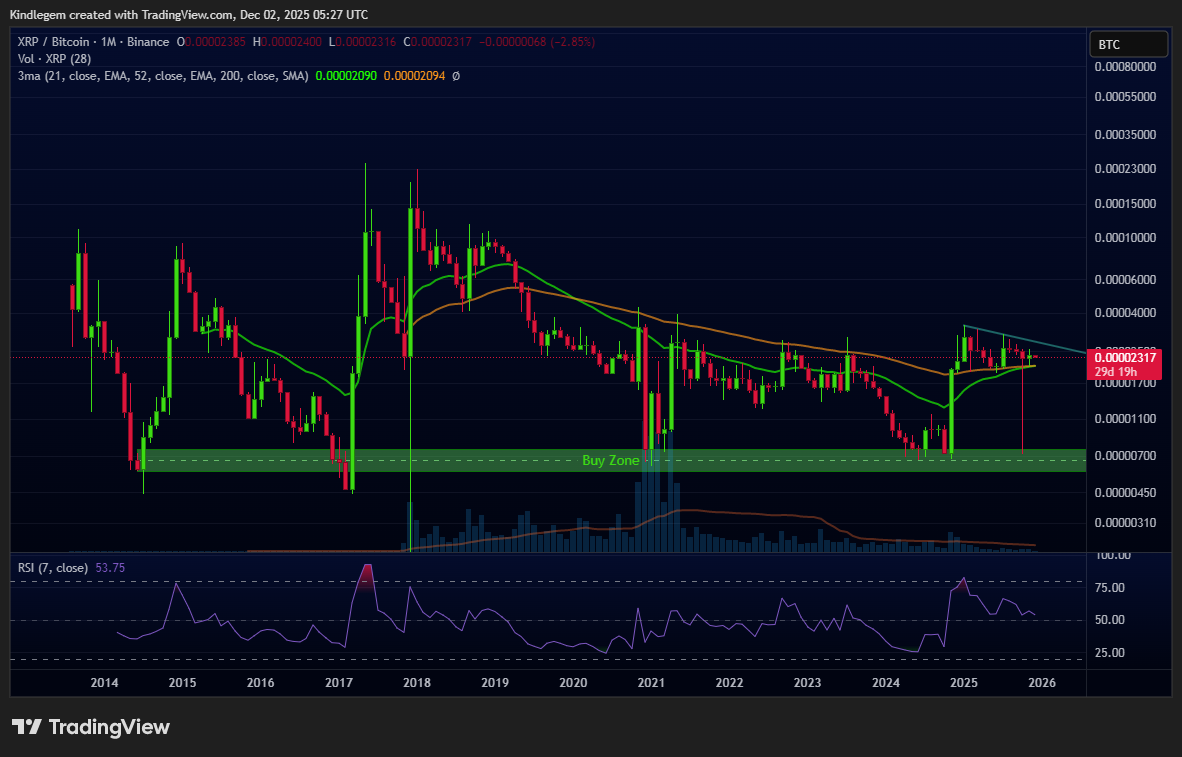Click the 0.00035000 price axis label
1182x757 pixels.
[1125, 135]
